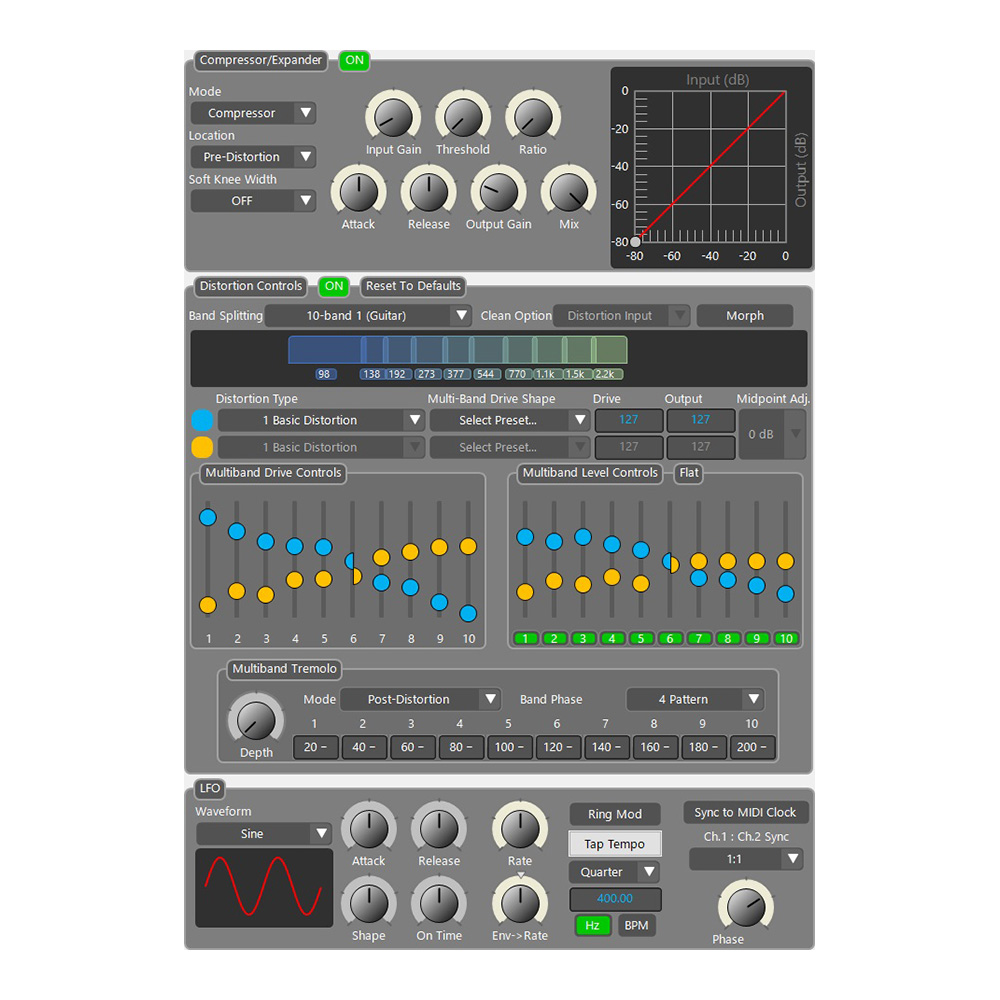1000x1000 pixels.
Task: Toggle the Compressor/Expander ON switch
Action: (x=354, y=60)
